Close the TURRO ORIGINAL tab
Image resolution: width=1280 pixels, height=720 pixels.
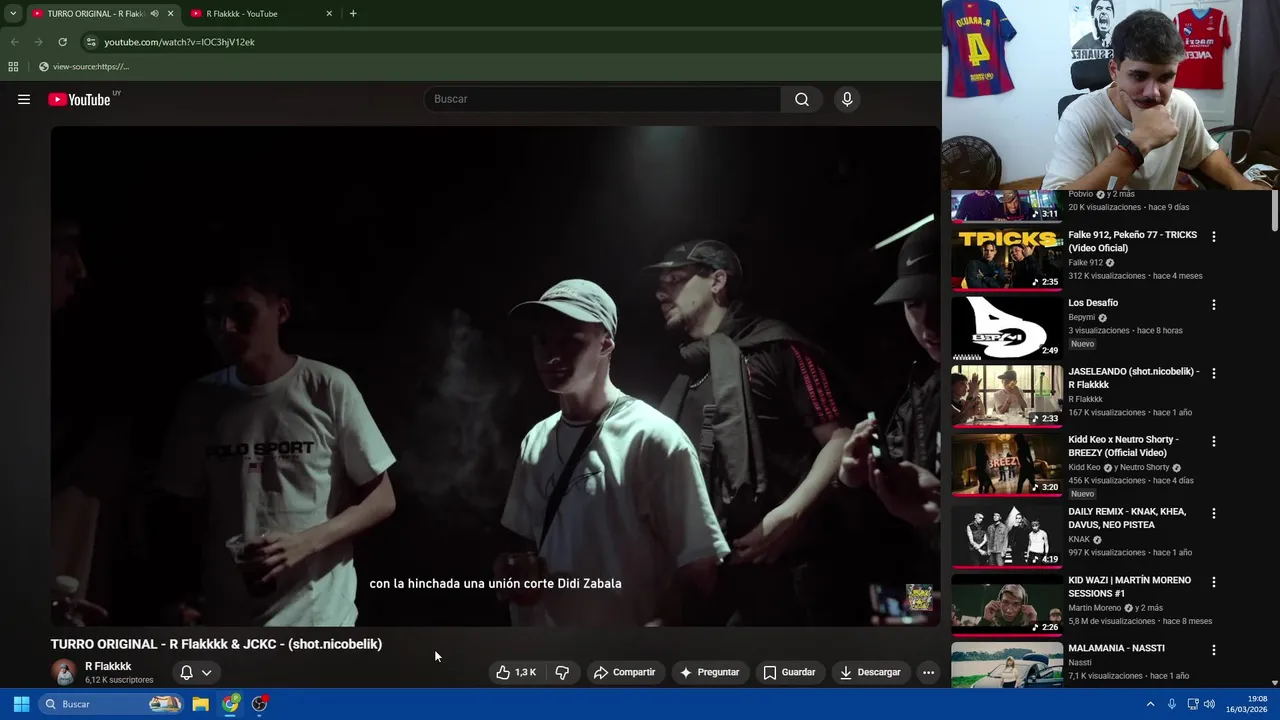[170, 13]
